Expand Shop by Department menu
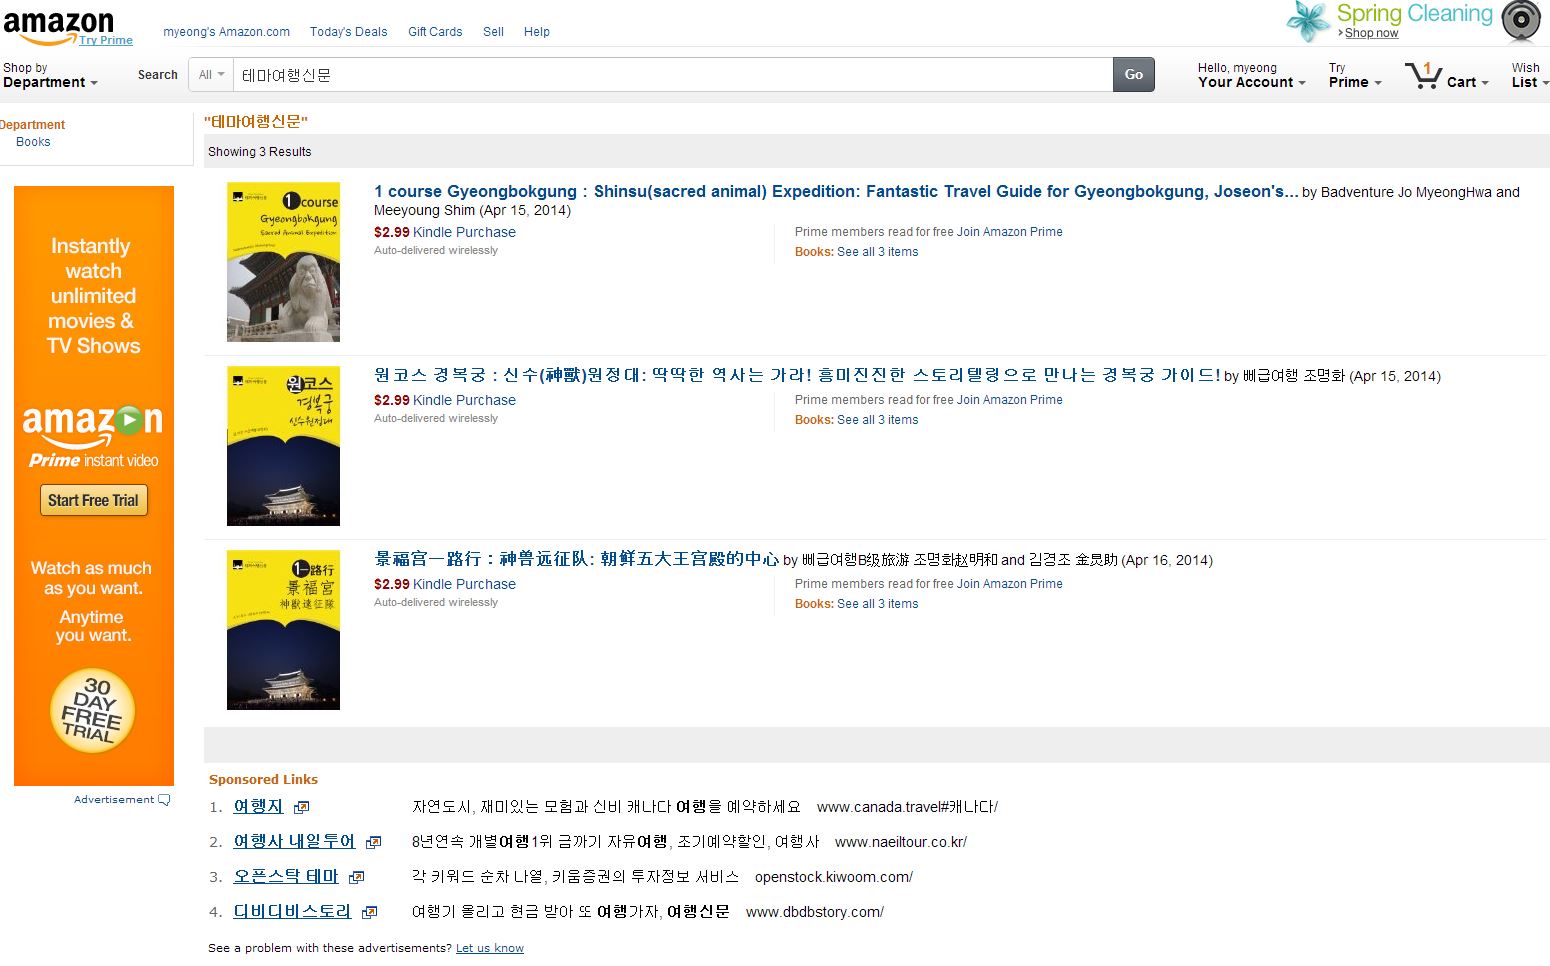1550x966 pixels. [x=50, y=75]
